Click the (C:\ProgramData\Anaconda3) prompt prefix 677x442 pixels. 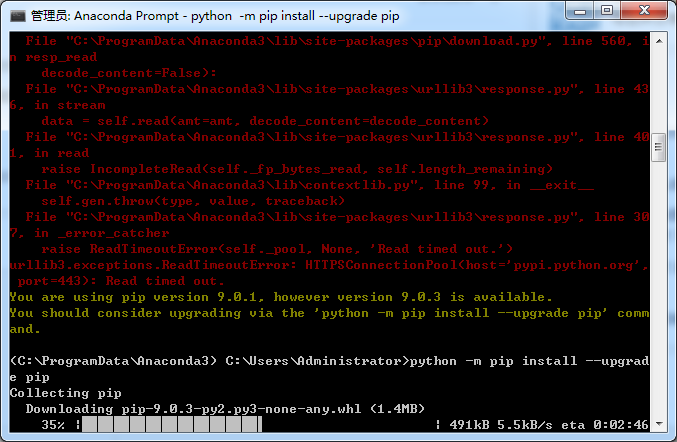click(x=113, y=361)
